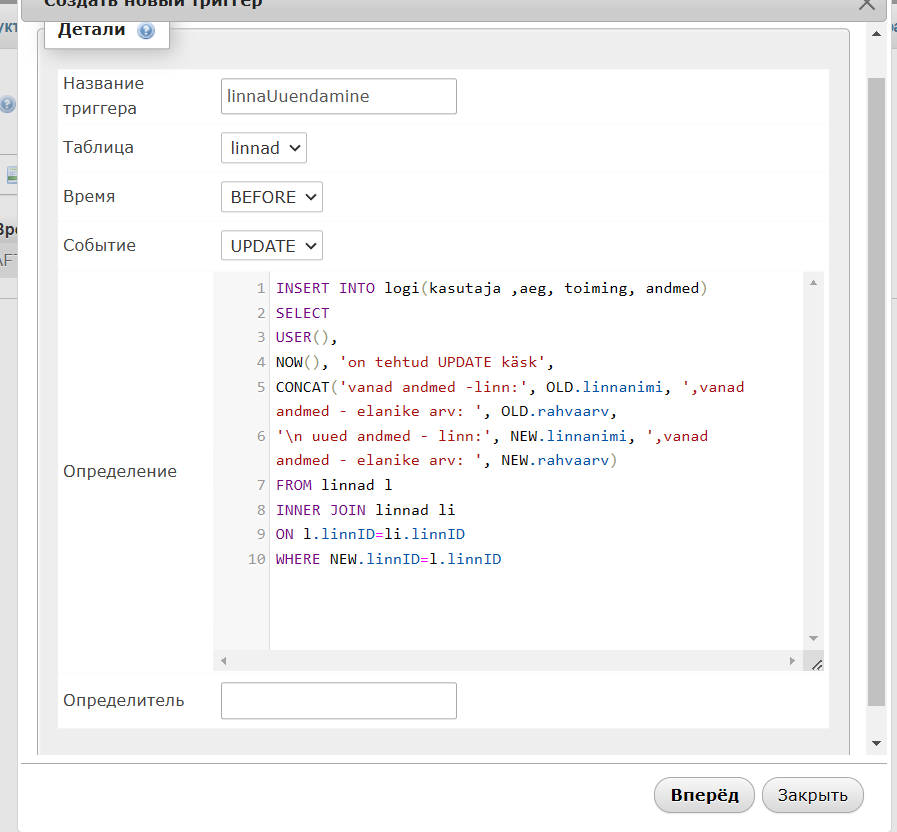Click the code editor resize handle
Image resolution: width=897 pixels, height=832 pixels.
(817, 664)
